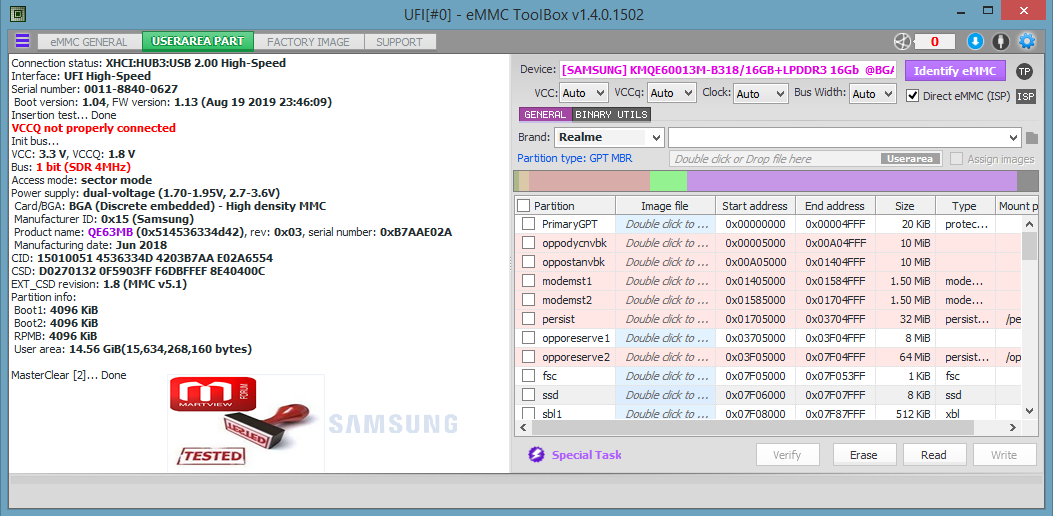The image size is (1053, 516).
Task: Check the opporeserve2 partition checkbox
Action: [529, 356]
